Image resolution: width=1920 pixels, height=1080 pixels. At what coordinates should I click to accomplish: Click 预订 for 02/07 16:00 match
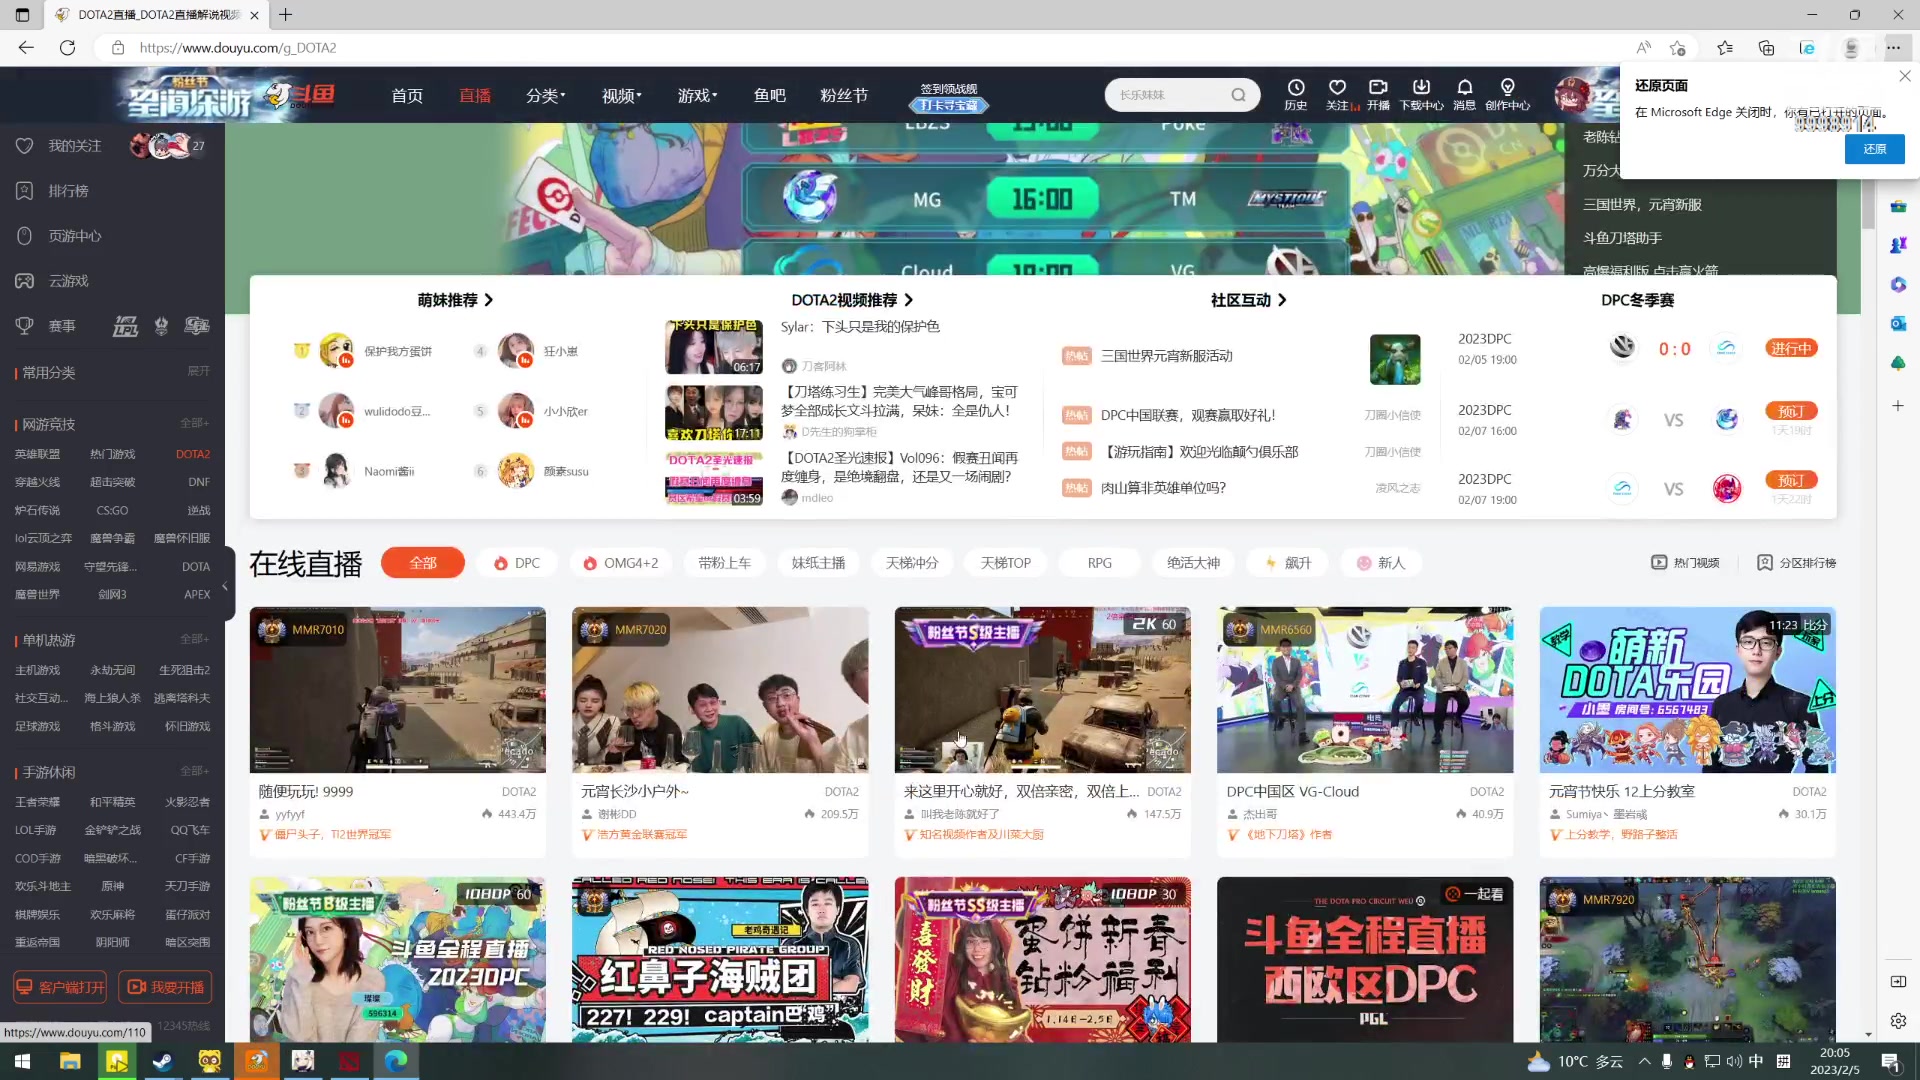(x=1791, y=411)
